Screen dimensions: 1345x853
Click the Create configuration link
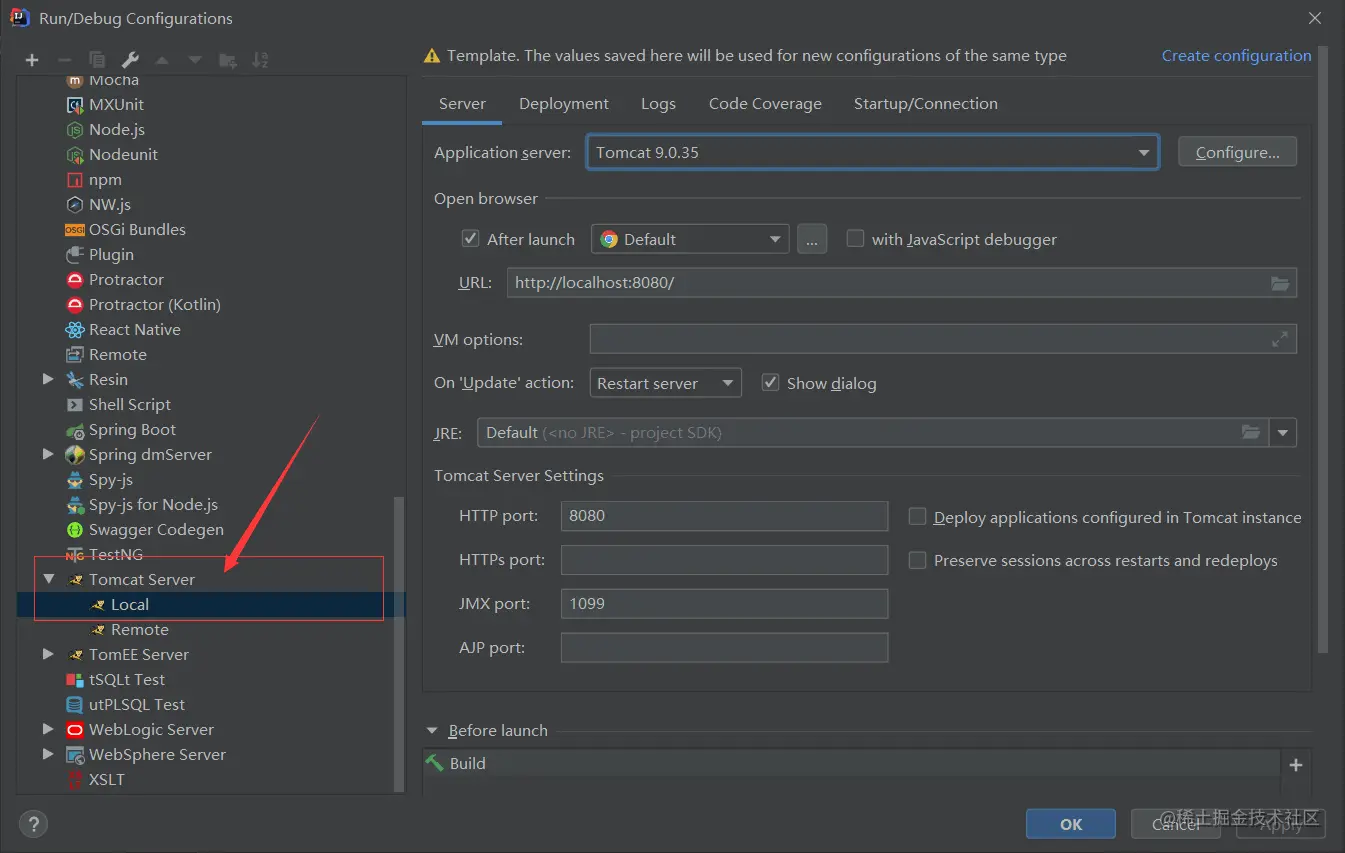click(x=1236, y=56)
